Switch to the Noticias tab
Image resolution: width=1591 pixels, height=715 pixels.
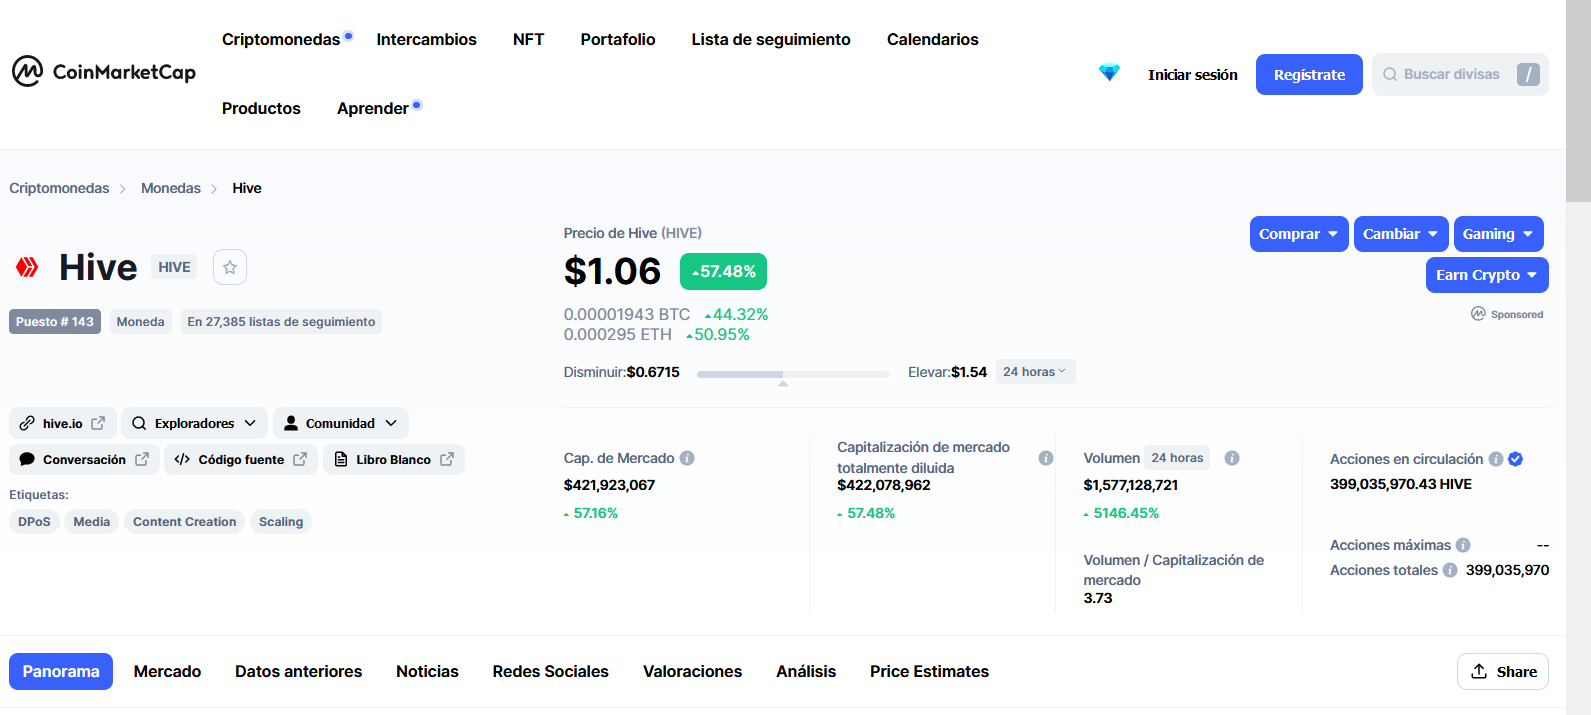pos(427,672)
